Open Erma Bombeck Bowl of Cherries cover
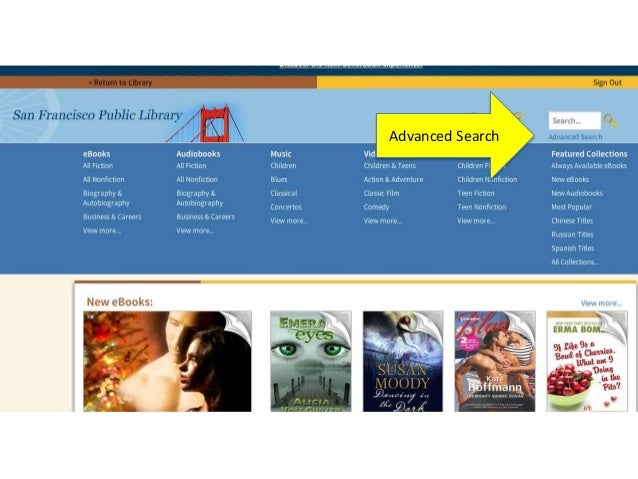This screenshot has height=479, width=638. pyautogui.click(x=587, y=361)
